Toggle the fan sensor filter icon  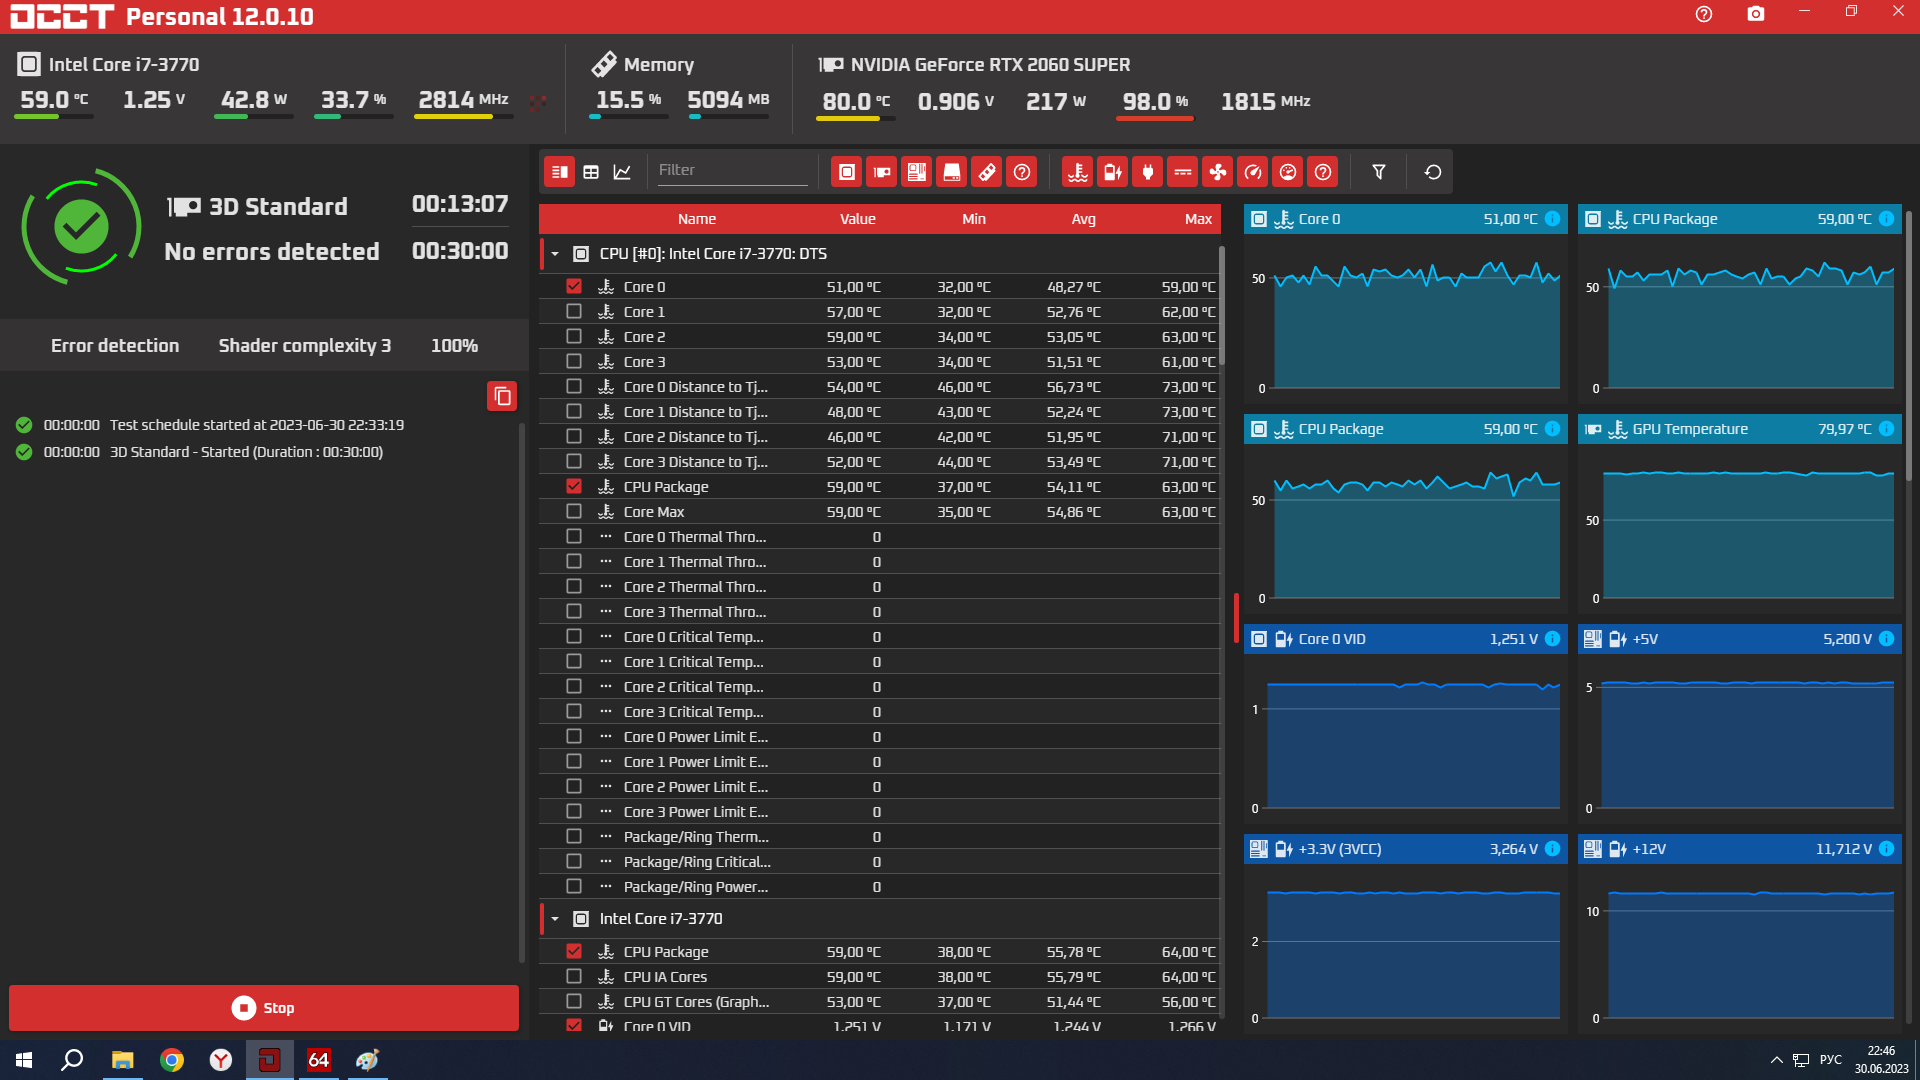[x=1217, y=172]
